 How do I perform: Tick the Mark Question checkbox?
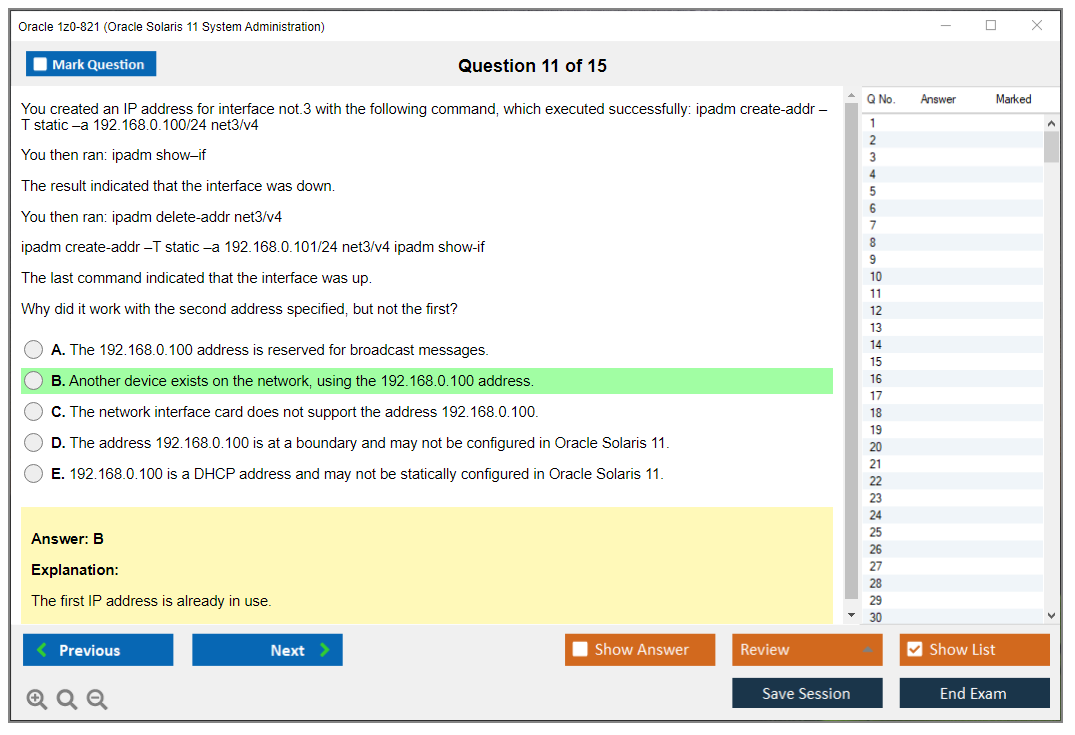pos(41,64)
